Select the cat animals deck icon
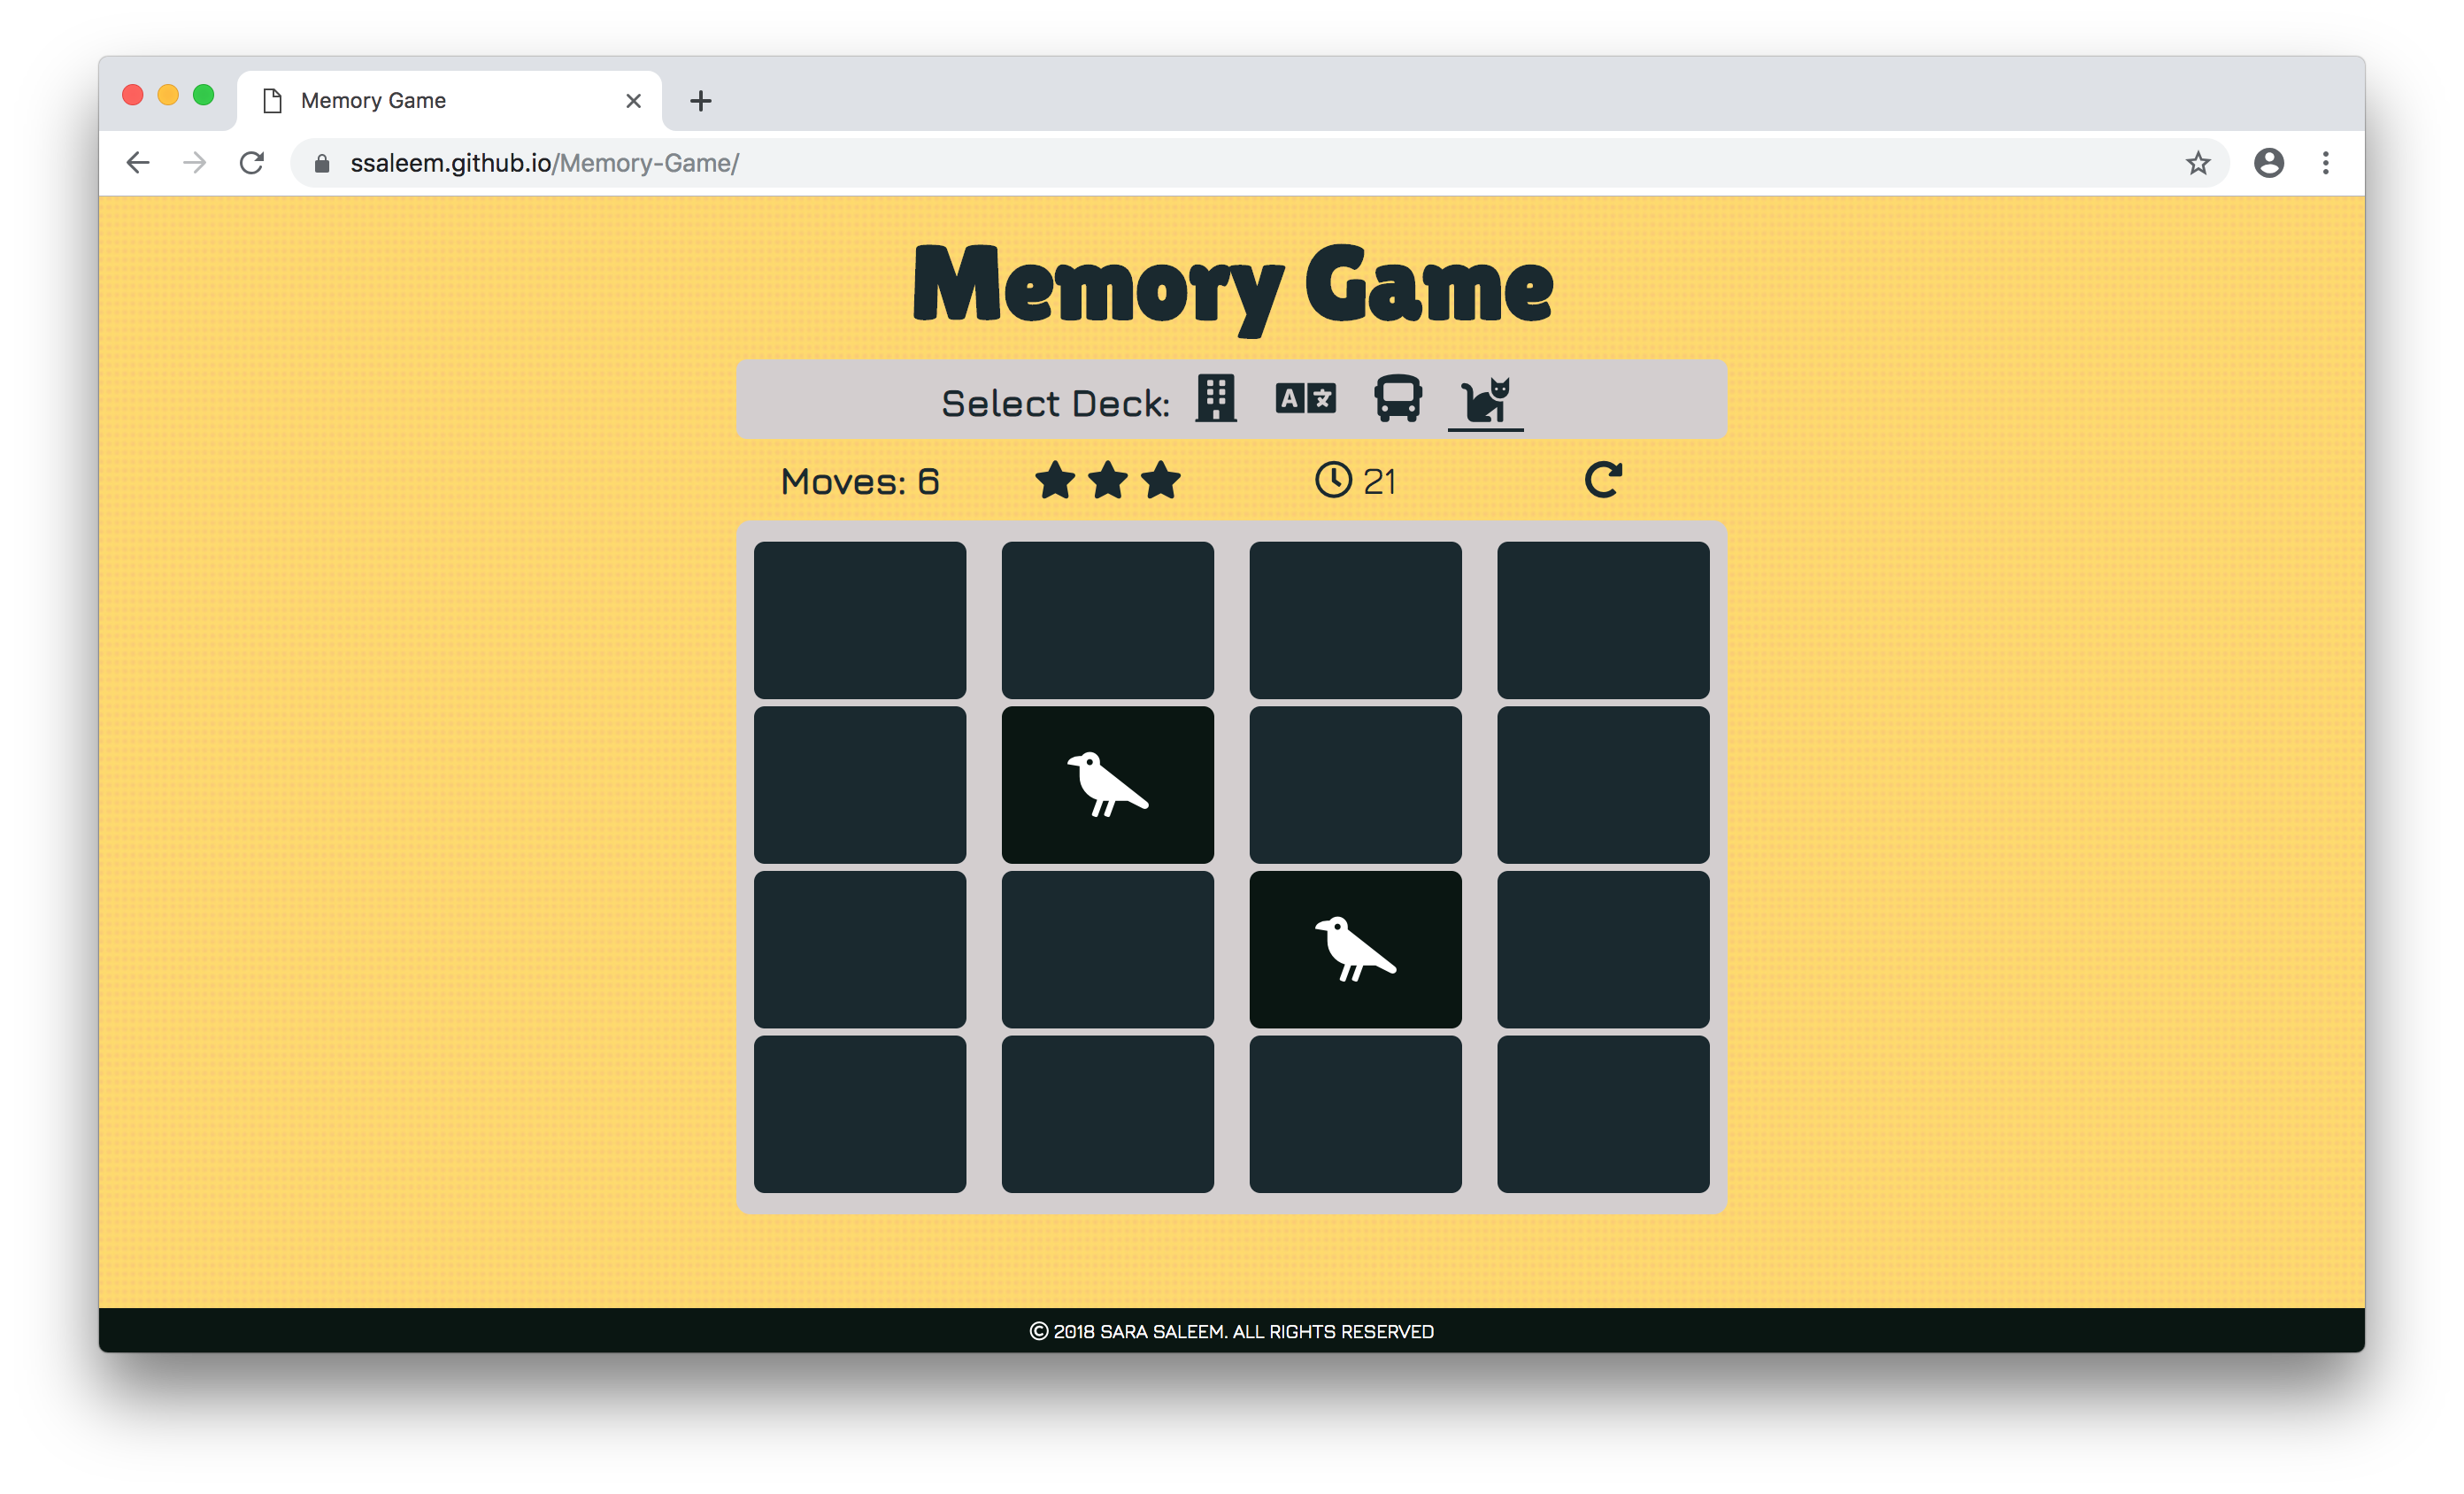The width and height of the screenshot is (2464, 1494). pos(1485,401)
